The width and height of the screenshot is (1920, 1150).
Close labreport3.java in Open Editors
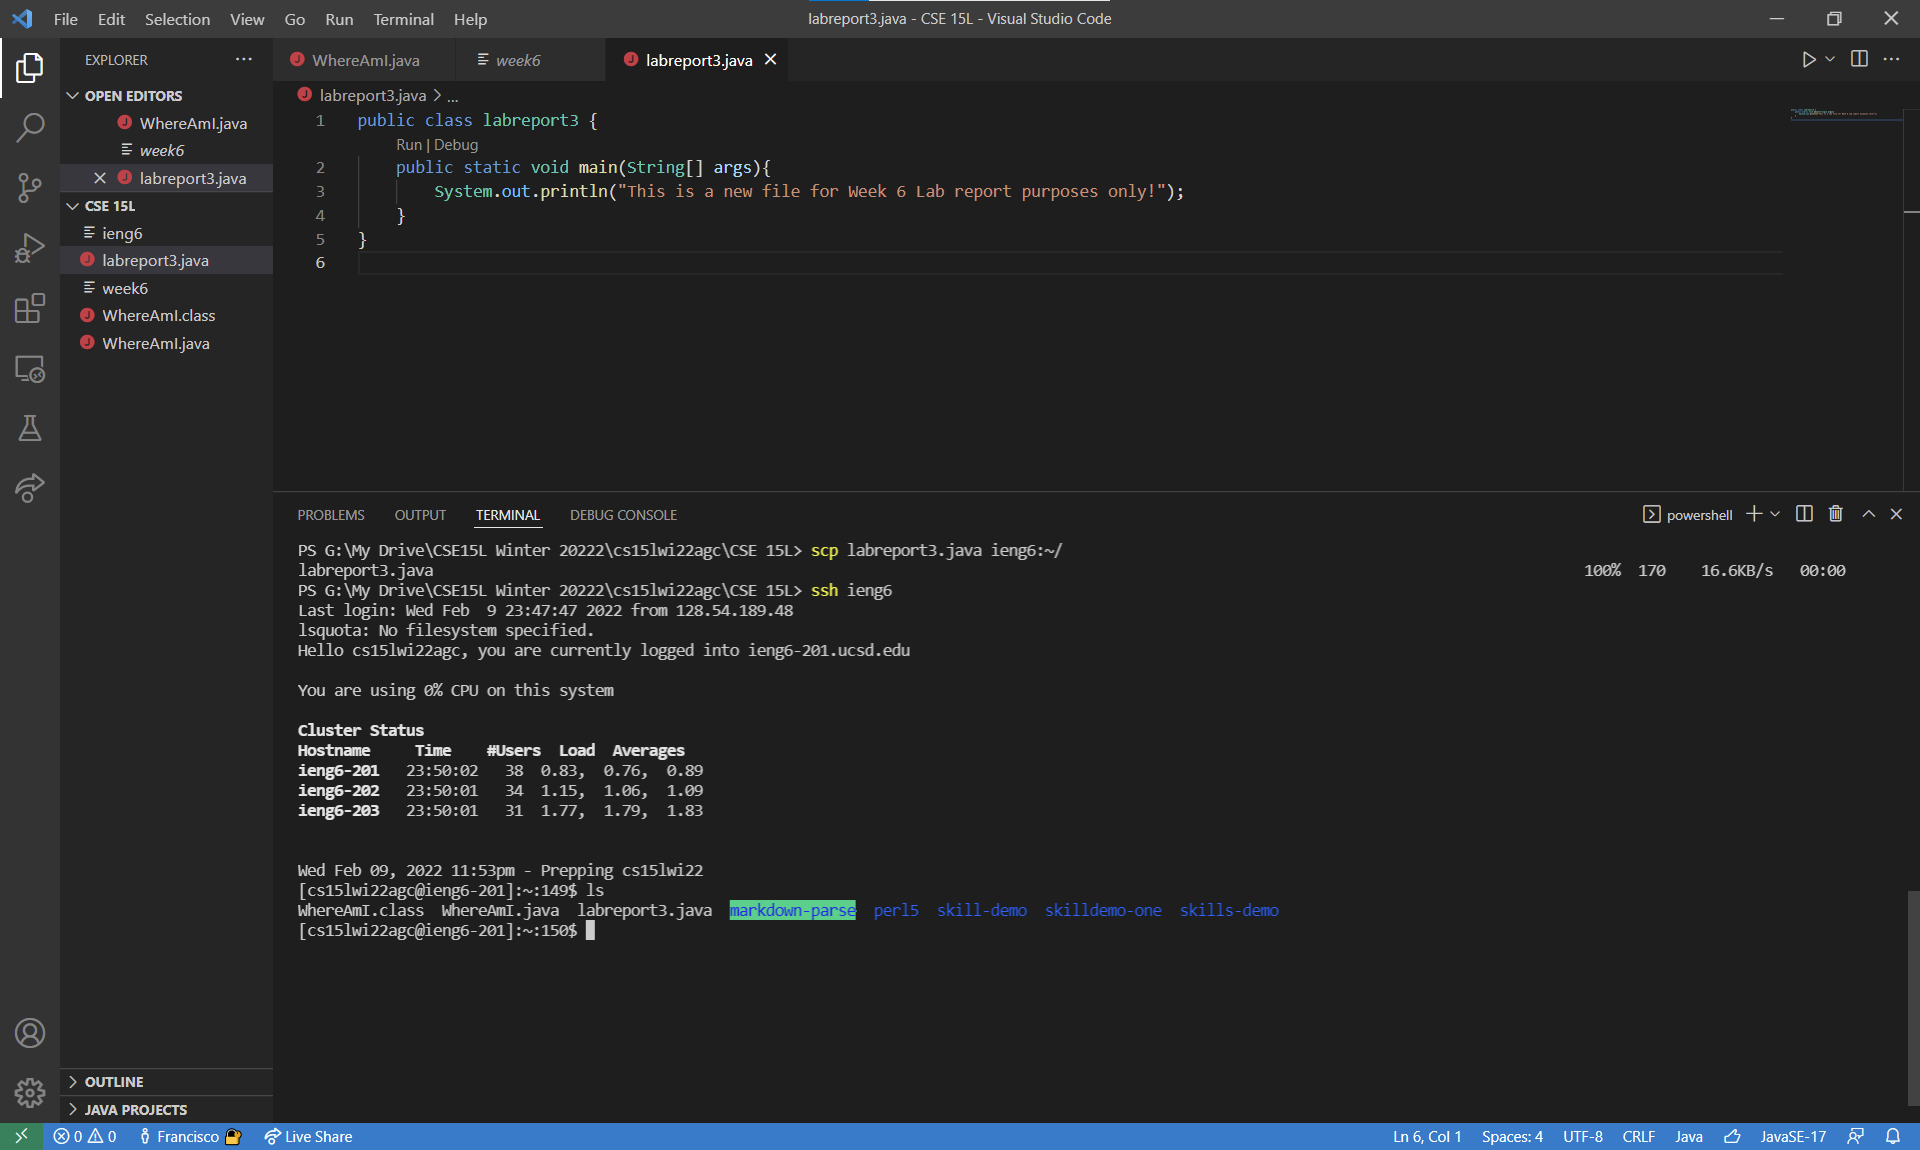pyautogui.click(x=100, y=178)
